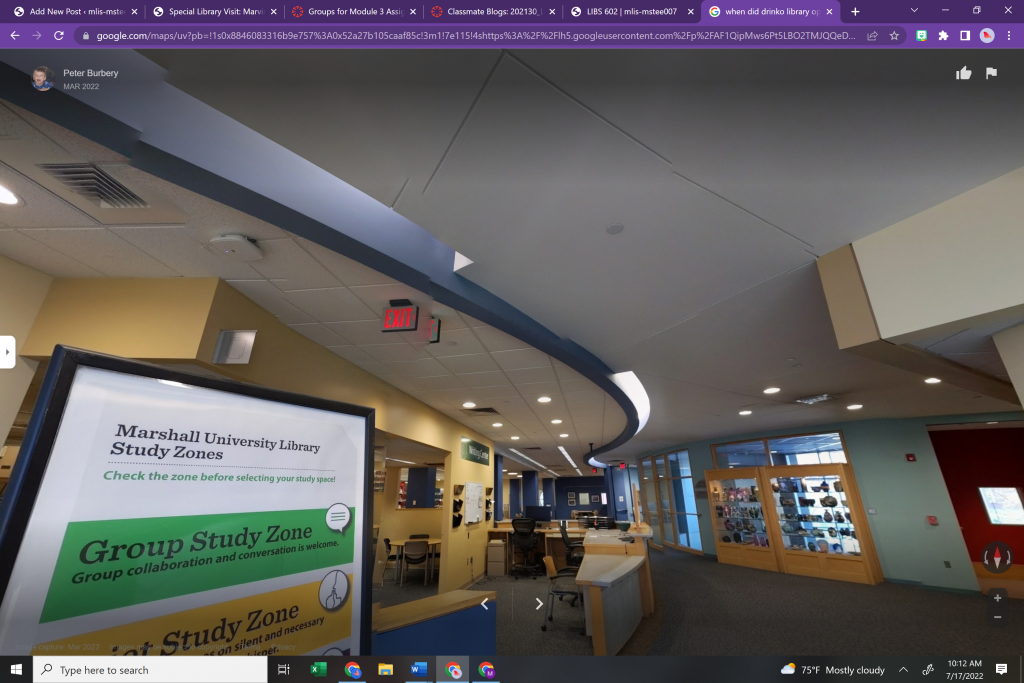Screen dimensions: 1024x683
Task: Open the Windows notification center
Action: point(1001,669)
